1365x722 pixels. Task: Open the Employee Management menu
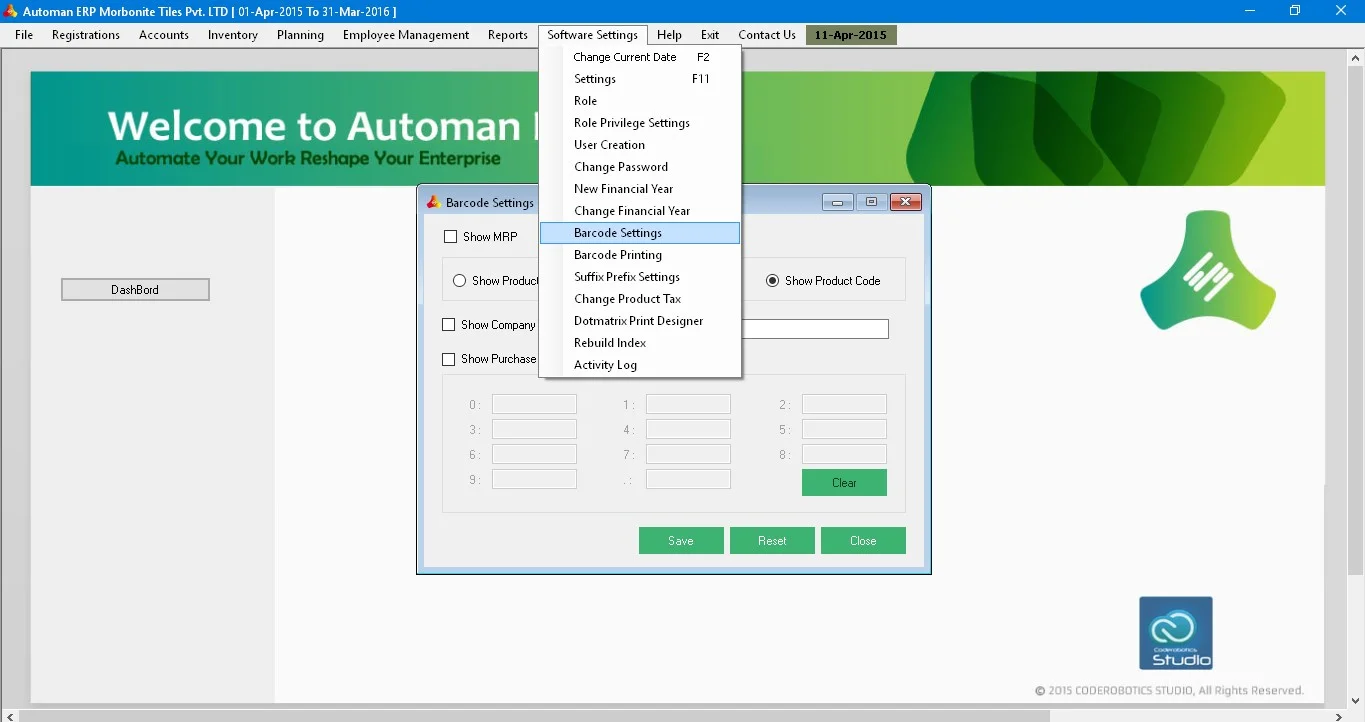(406, 35)
